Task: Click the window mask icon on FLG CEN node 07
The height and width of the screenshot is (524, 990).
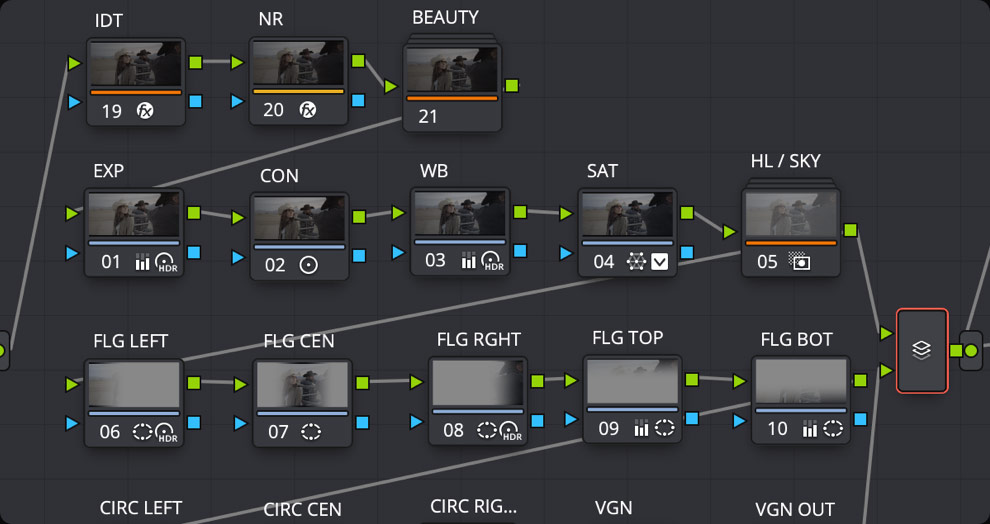Action: click(x=311, y=432)
